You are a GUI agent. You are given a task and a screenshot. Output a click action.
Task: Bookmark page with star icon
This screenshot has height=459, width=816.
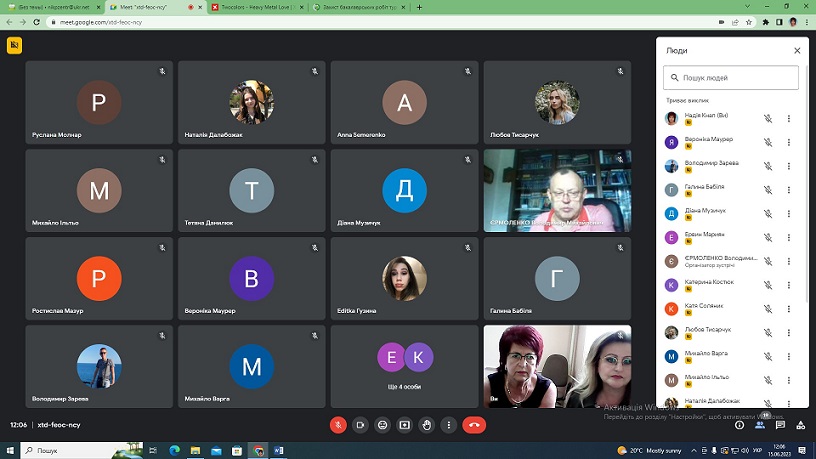[x=748, y=22]
